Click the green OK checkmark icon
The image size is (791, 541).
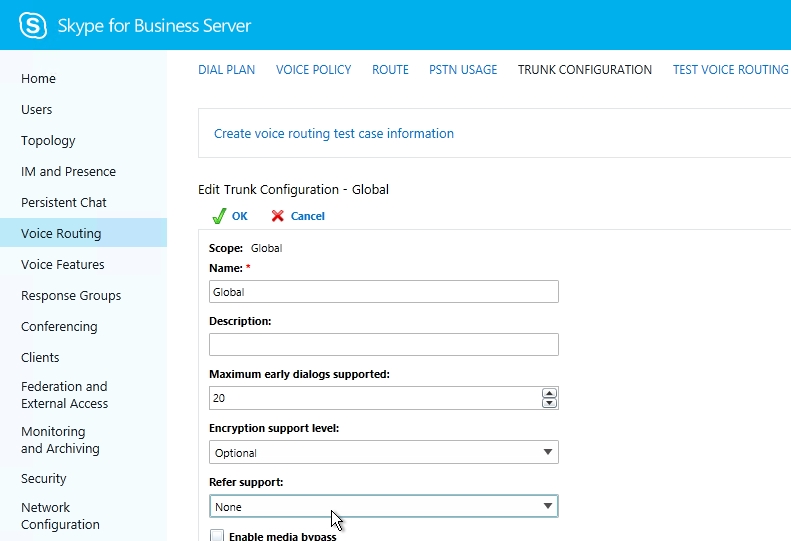(x=219, y=216)
